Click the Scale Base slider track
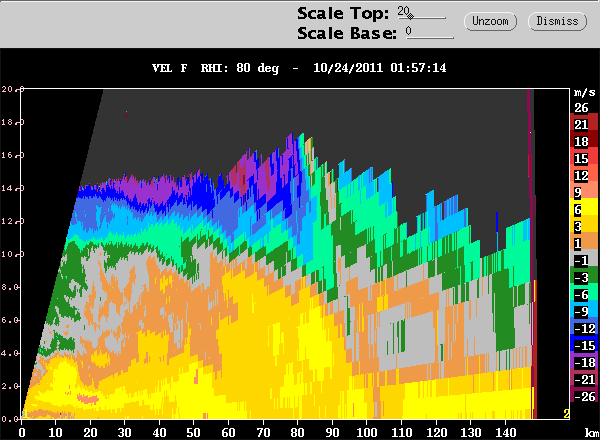 [x=430, y=37]
